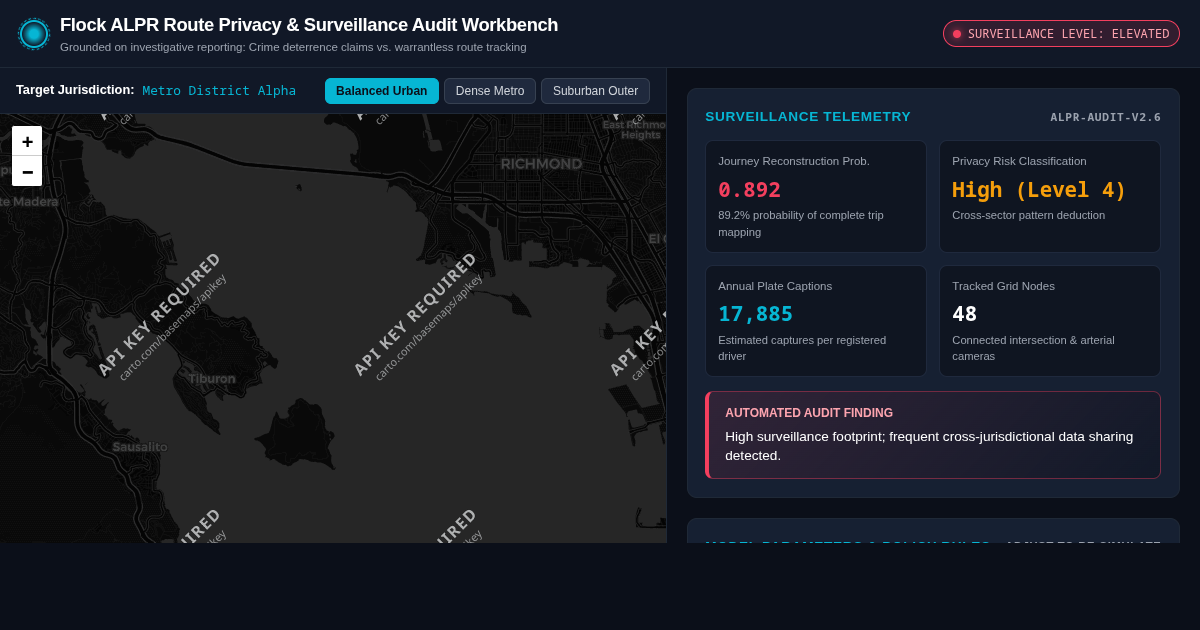Click the High (Level 4) risk classification
Viewport: 1200px width, 630px height.
point(1039,190)
